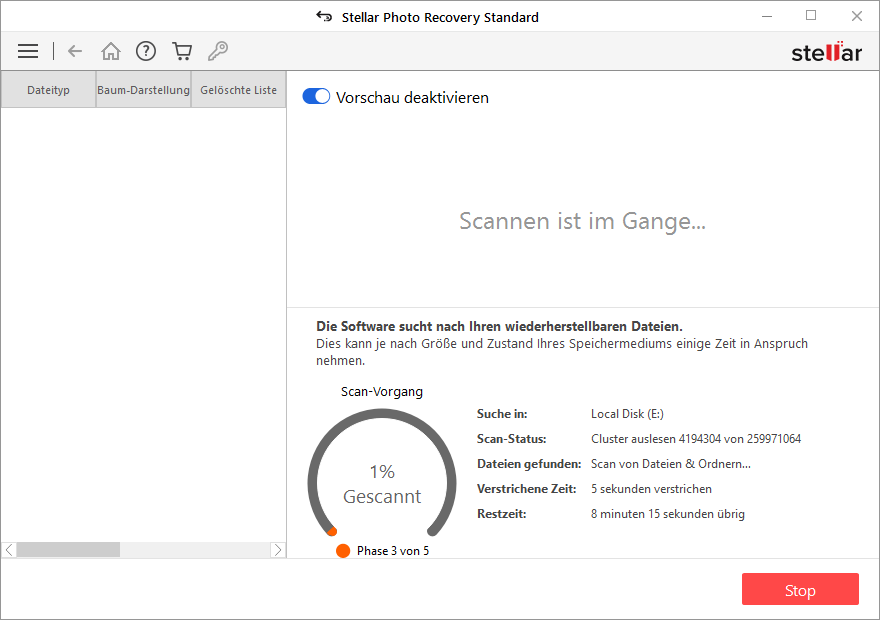Screen dimensions: 880x620
Task: Click the app icon in title bar
Action: tap(324, 16)
